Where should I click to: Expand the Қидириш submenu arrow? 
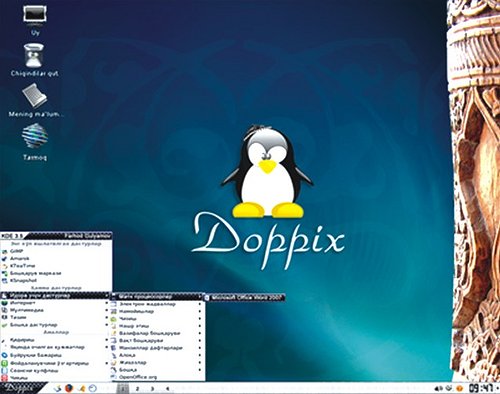[107, 340]
